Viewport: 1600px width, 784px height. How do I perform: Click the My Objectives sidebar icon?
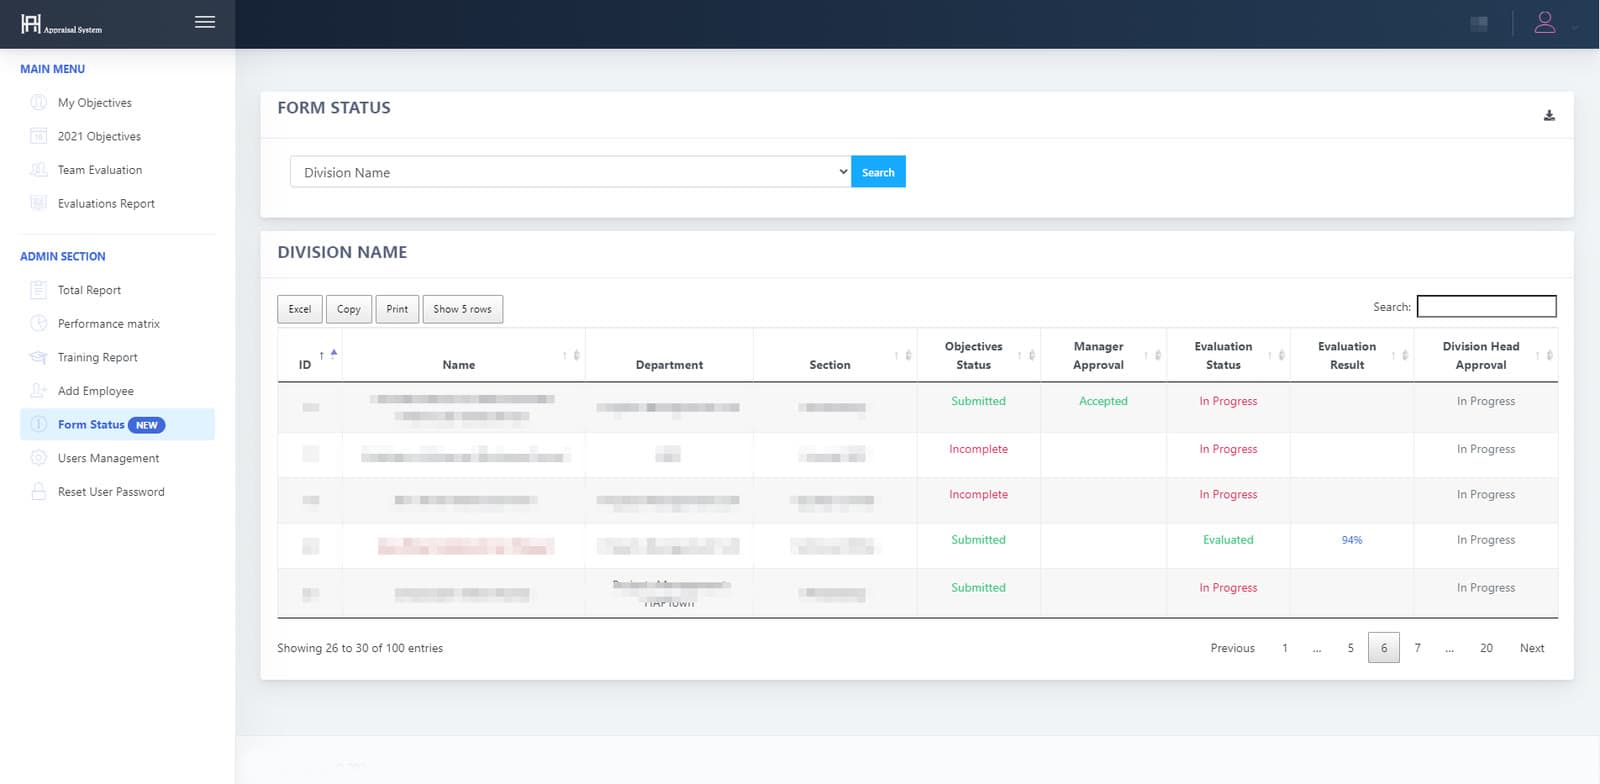(x=39, y=102)
